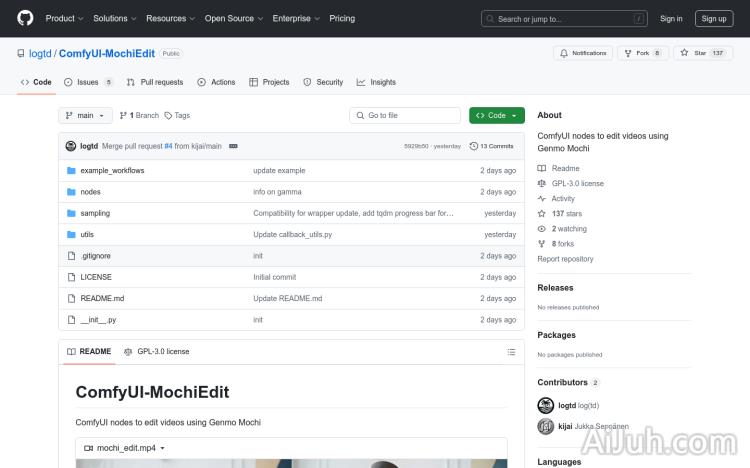The width and height of the screenshot is (750, 468).
Task: Click the logtd contributor avatar
Action: click(x=546, y=405)
